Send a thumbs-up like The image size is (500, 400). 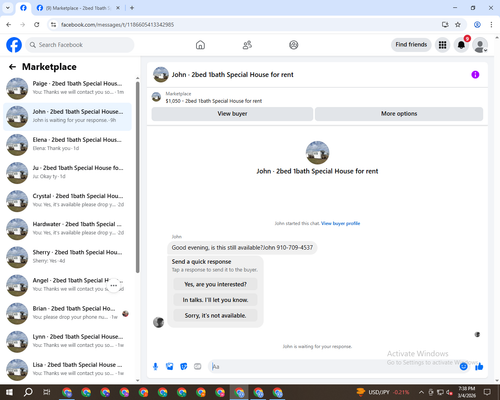(479, 367)
